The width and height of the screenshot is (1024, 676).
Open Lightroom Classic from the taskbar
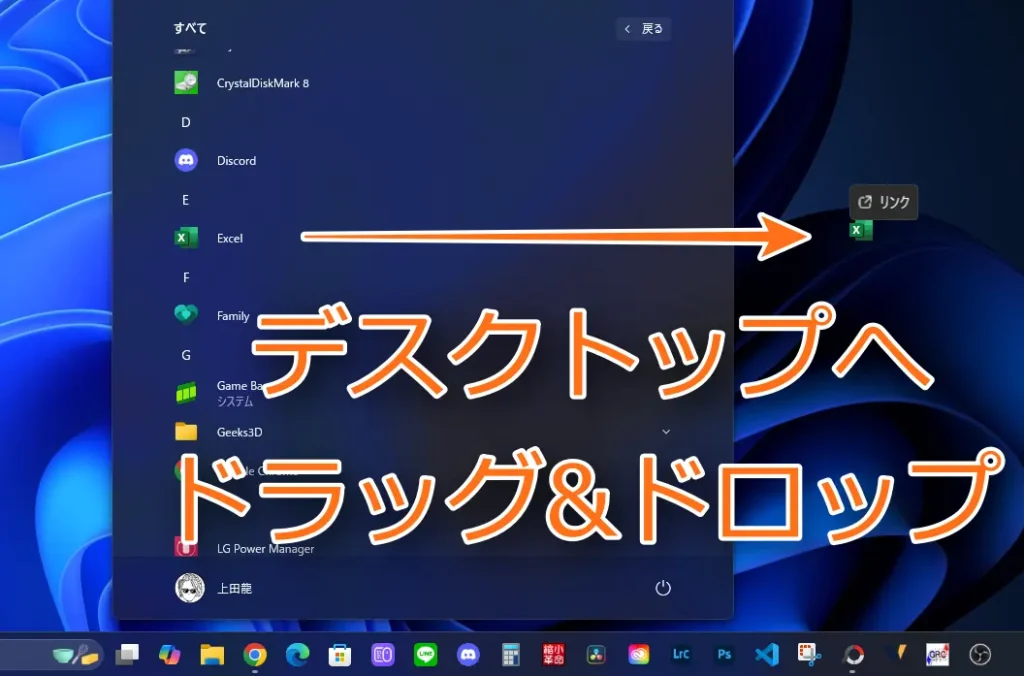coord(681,654)
